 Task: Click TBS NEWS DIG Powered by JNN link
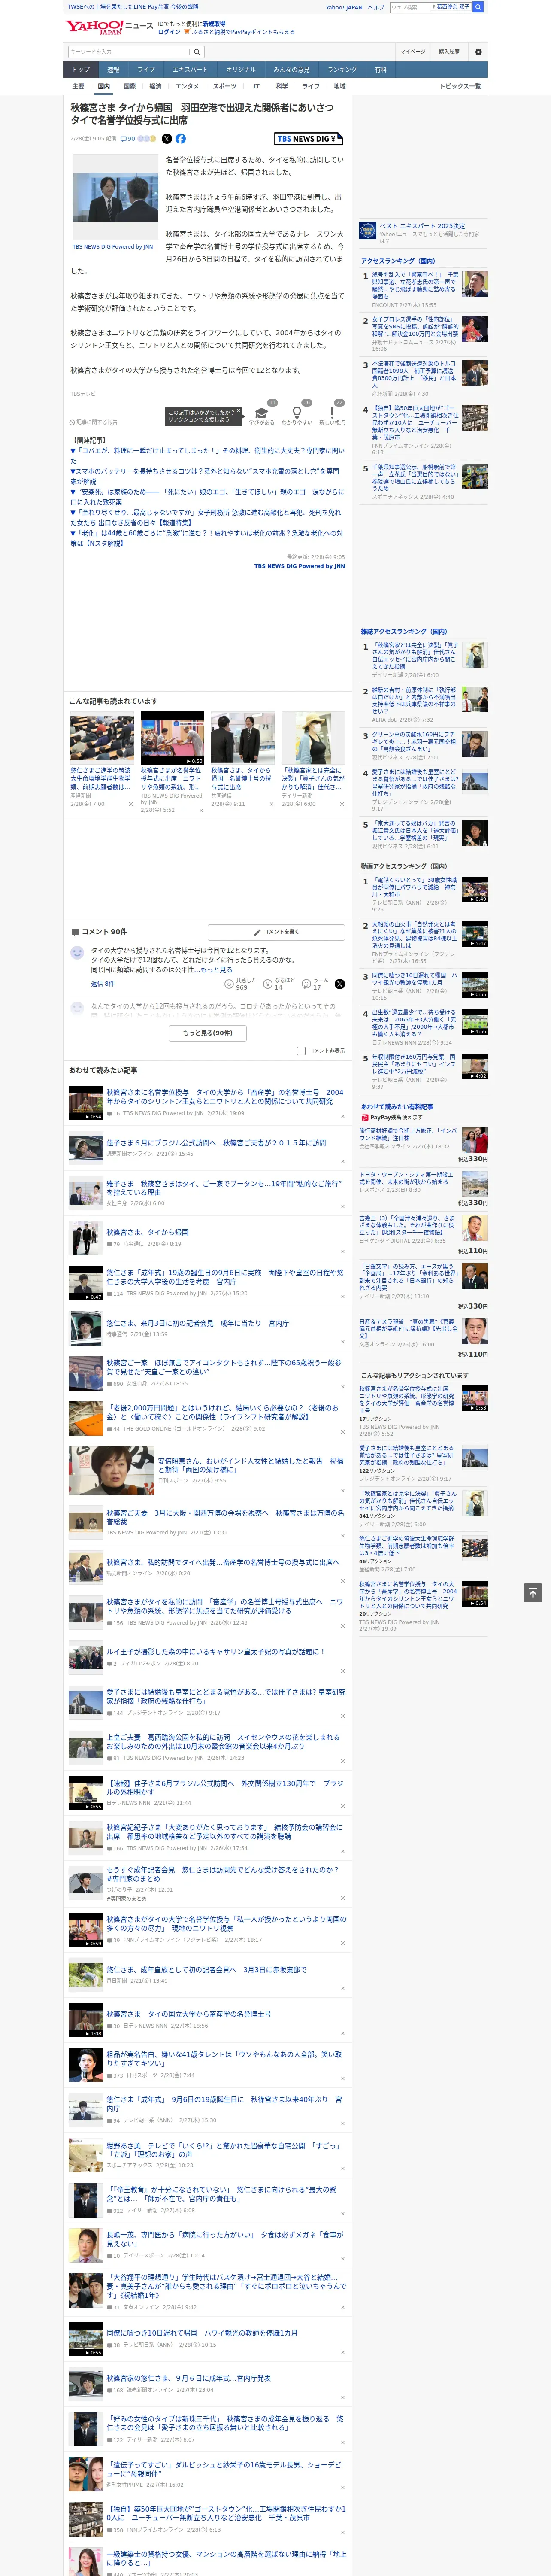tap(299, 566)
